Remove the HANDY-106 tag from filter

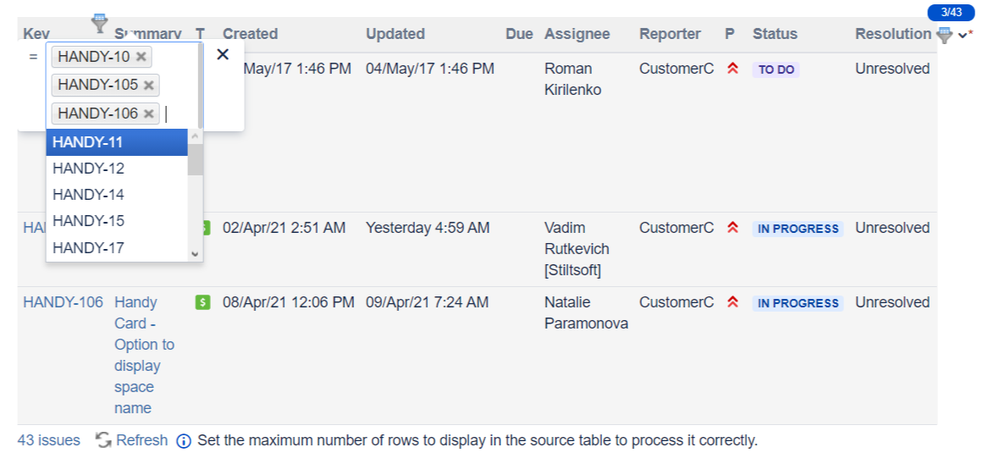coord(149,113)
